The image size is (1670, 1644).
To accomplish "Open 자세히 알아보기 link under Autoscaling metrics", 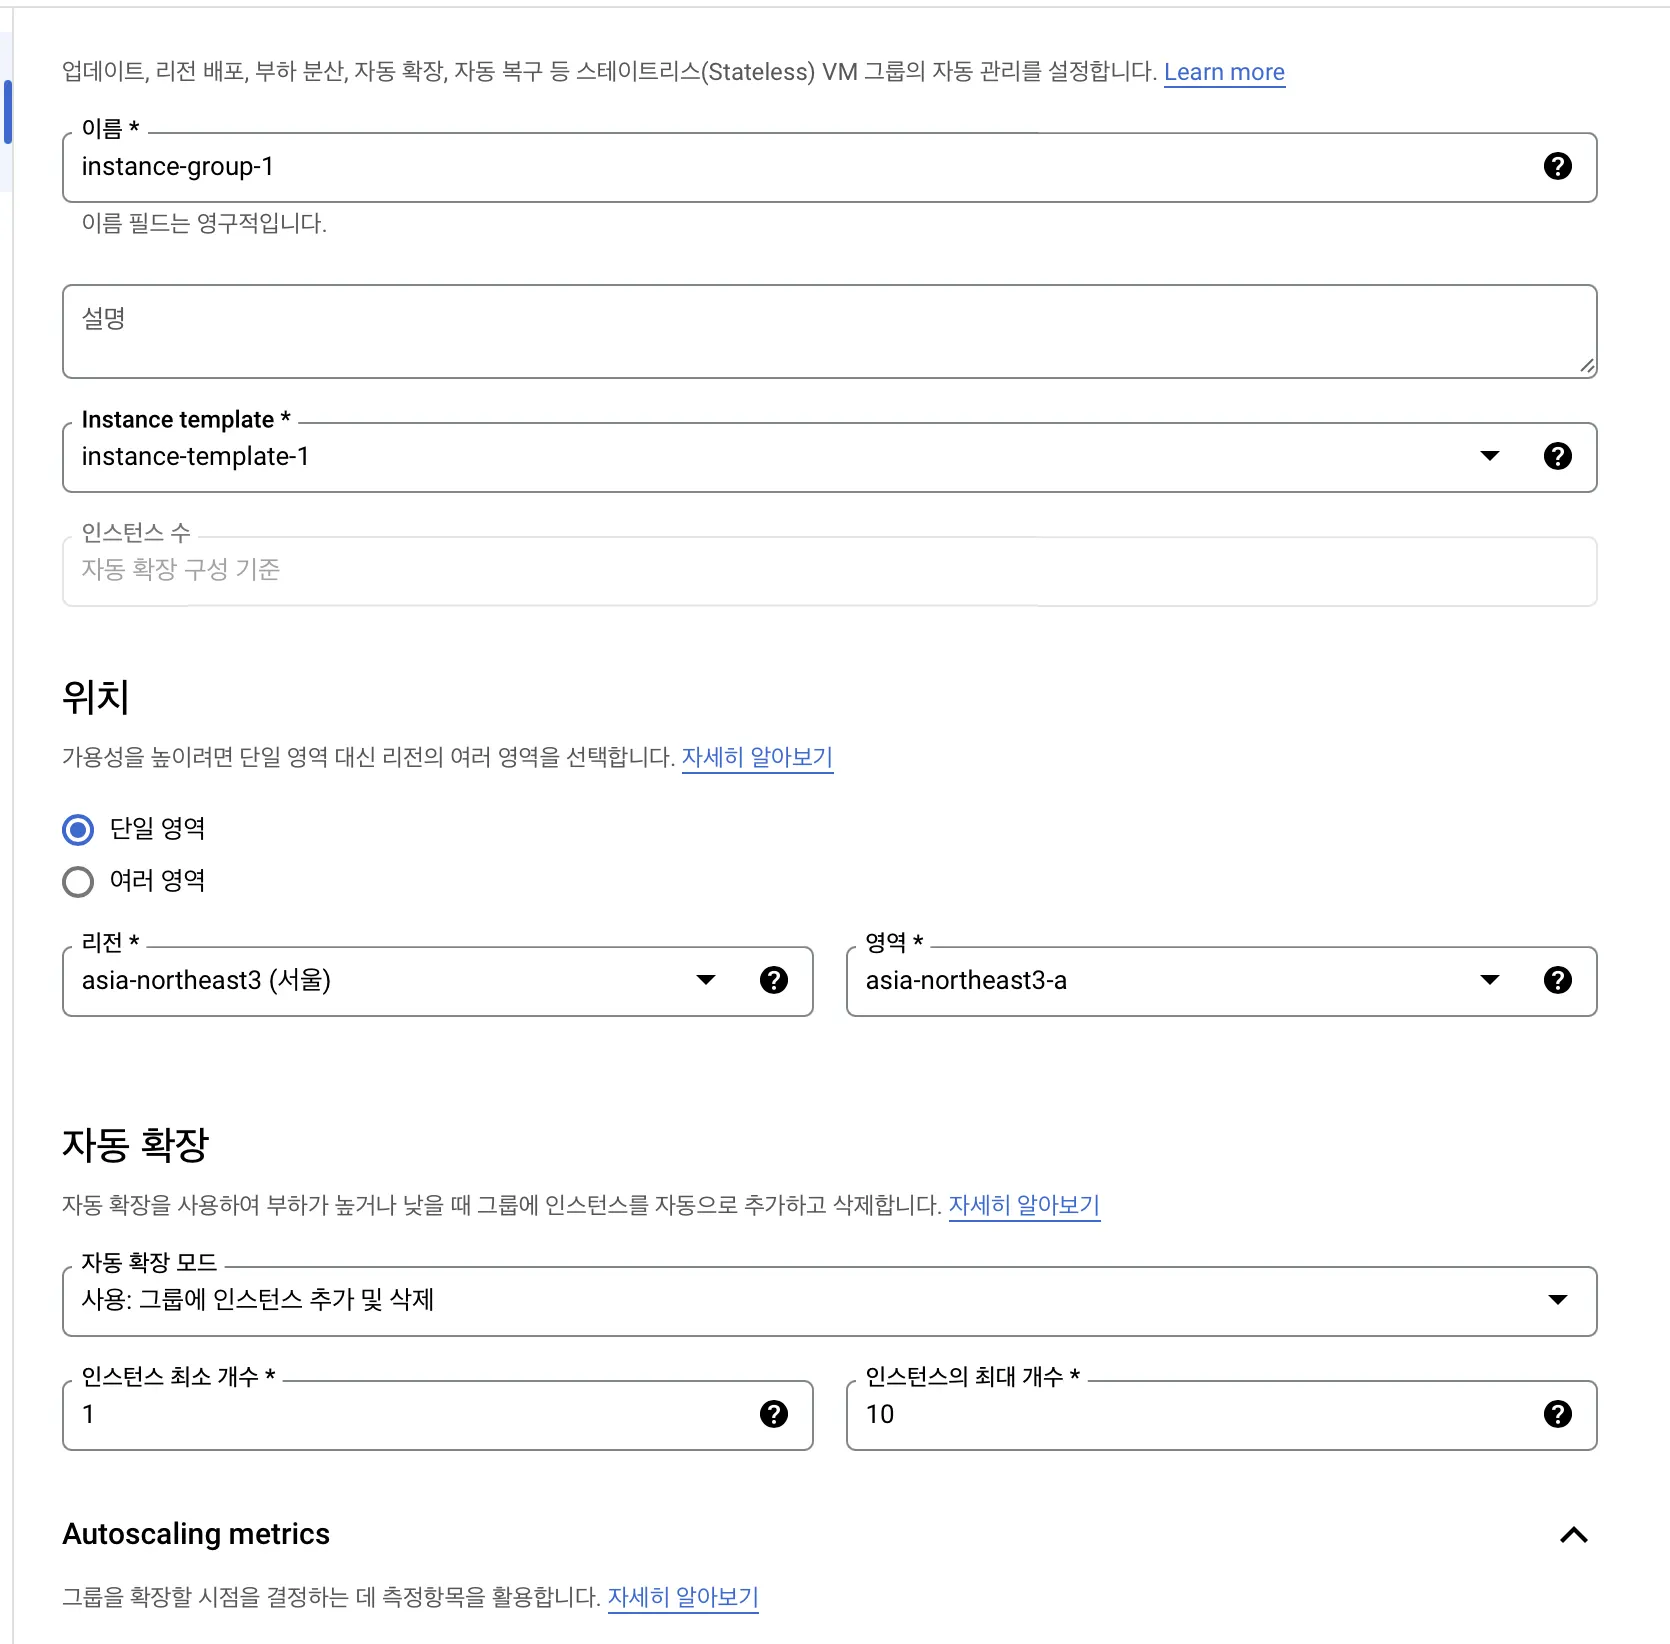I will [x=683, y=1597].
